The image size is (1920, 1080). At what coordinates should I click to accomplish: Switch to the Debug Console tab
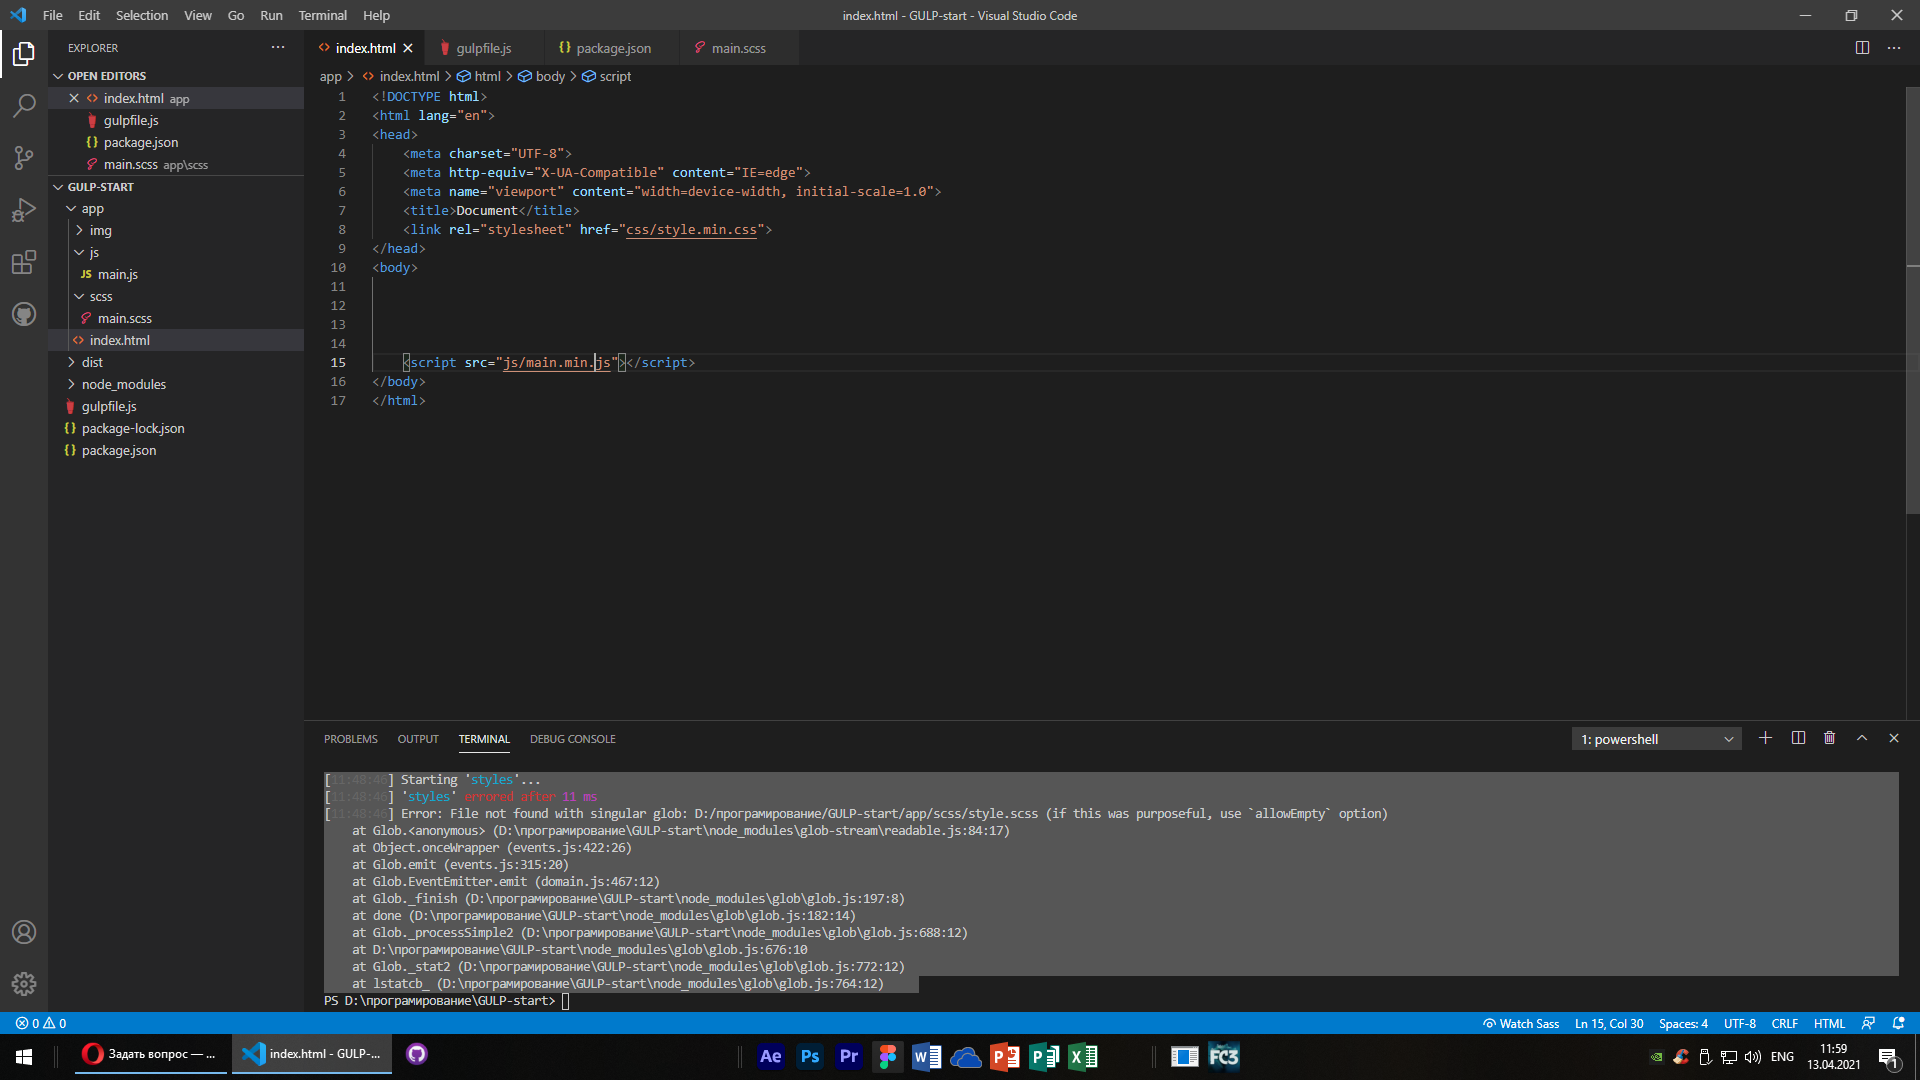coord(573,739)
